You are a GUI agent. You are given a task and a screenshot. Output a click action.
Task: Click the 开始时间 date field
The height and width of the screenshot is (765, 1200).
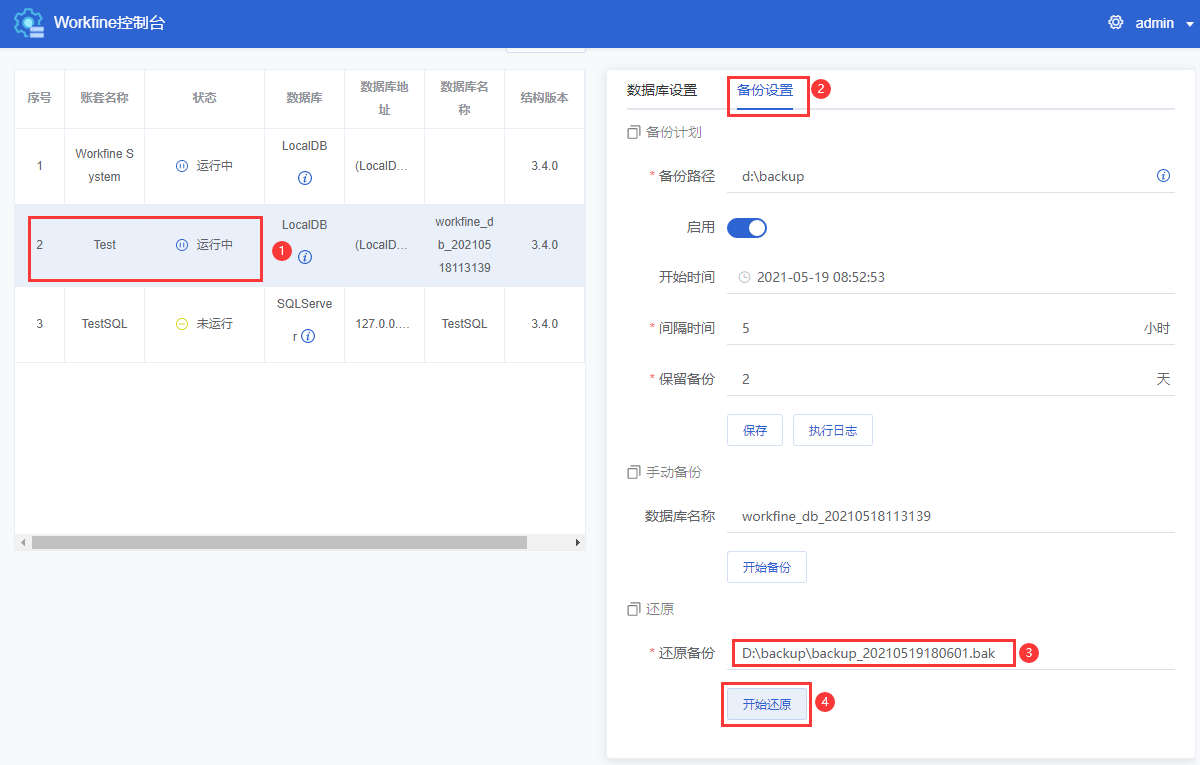click(951, 277)
